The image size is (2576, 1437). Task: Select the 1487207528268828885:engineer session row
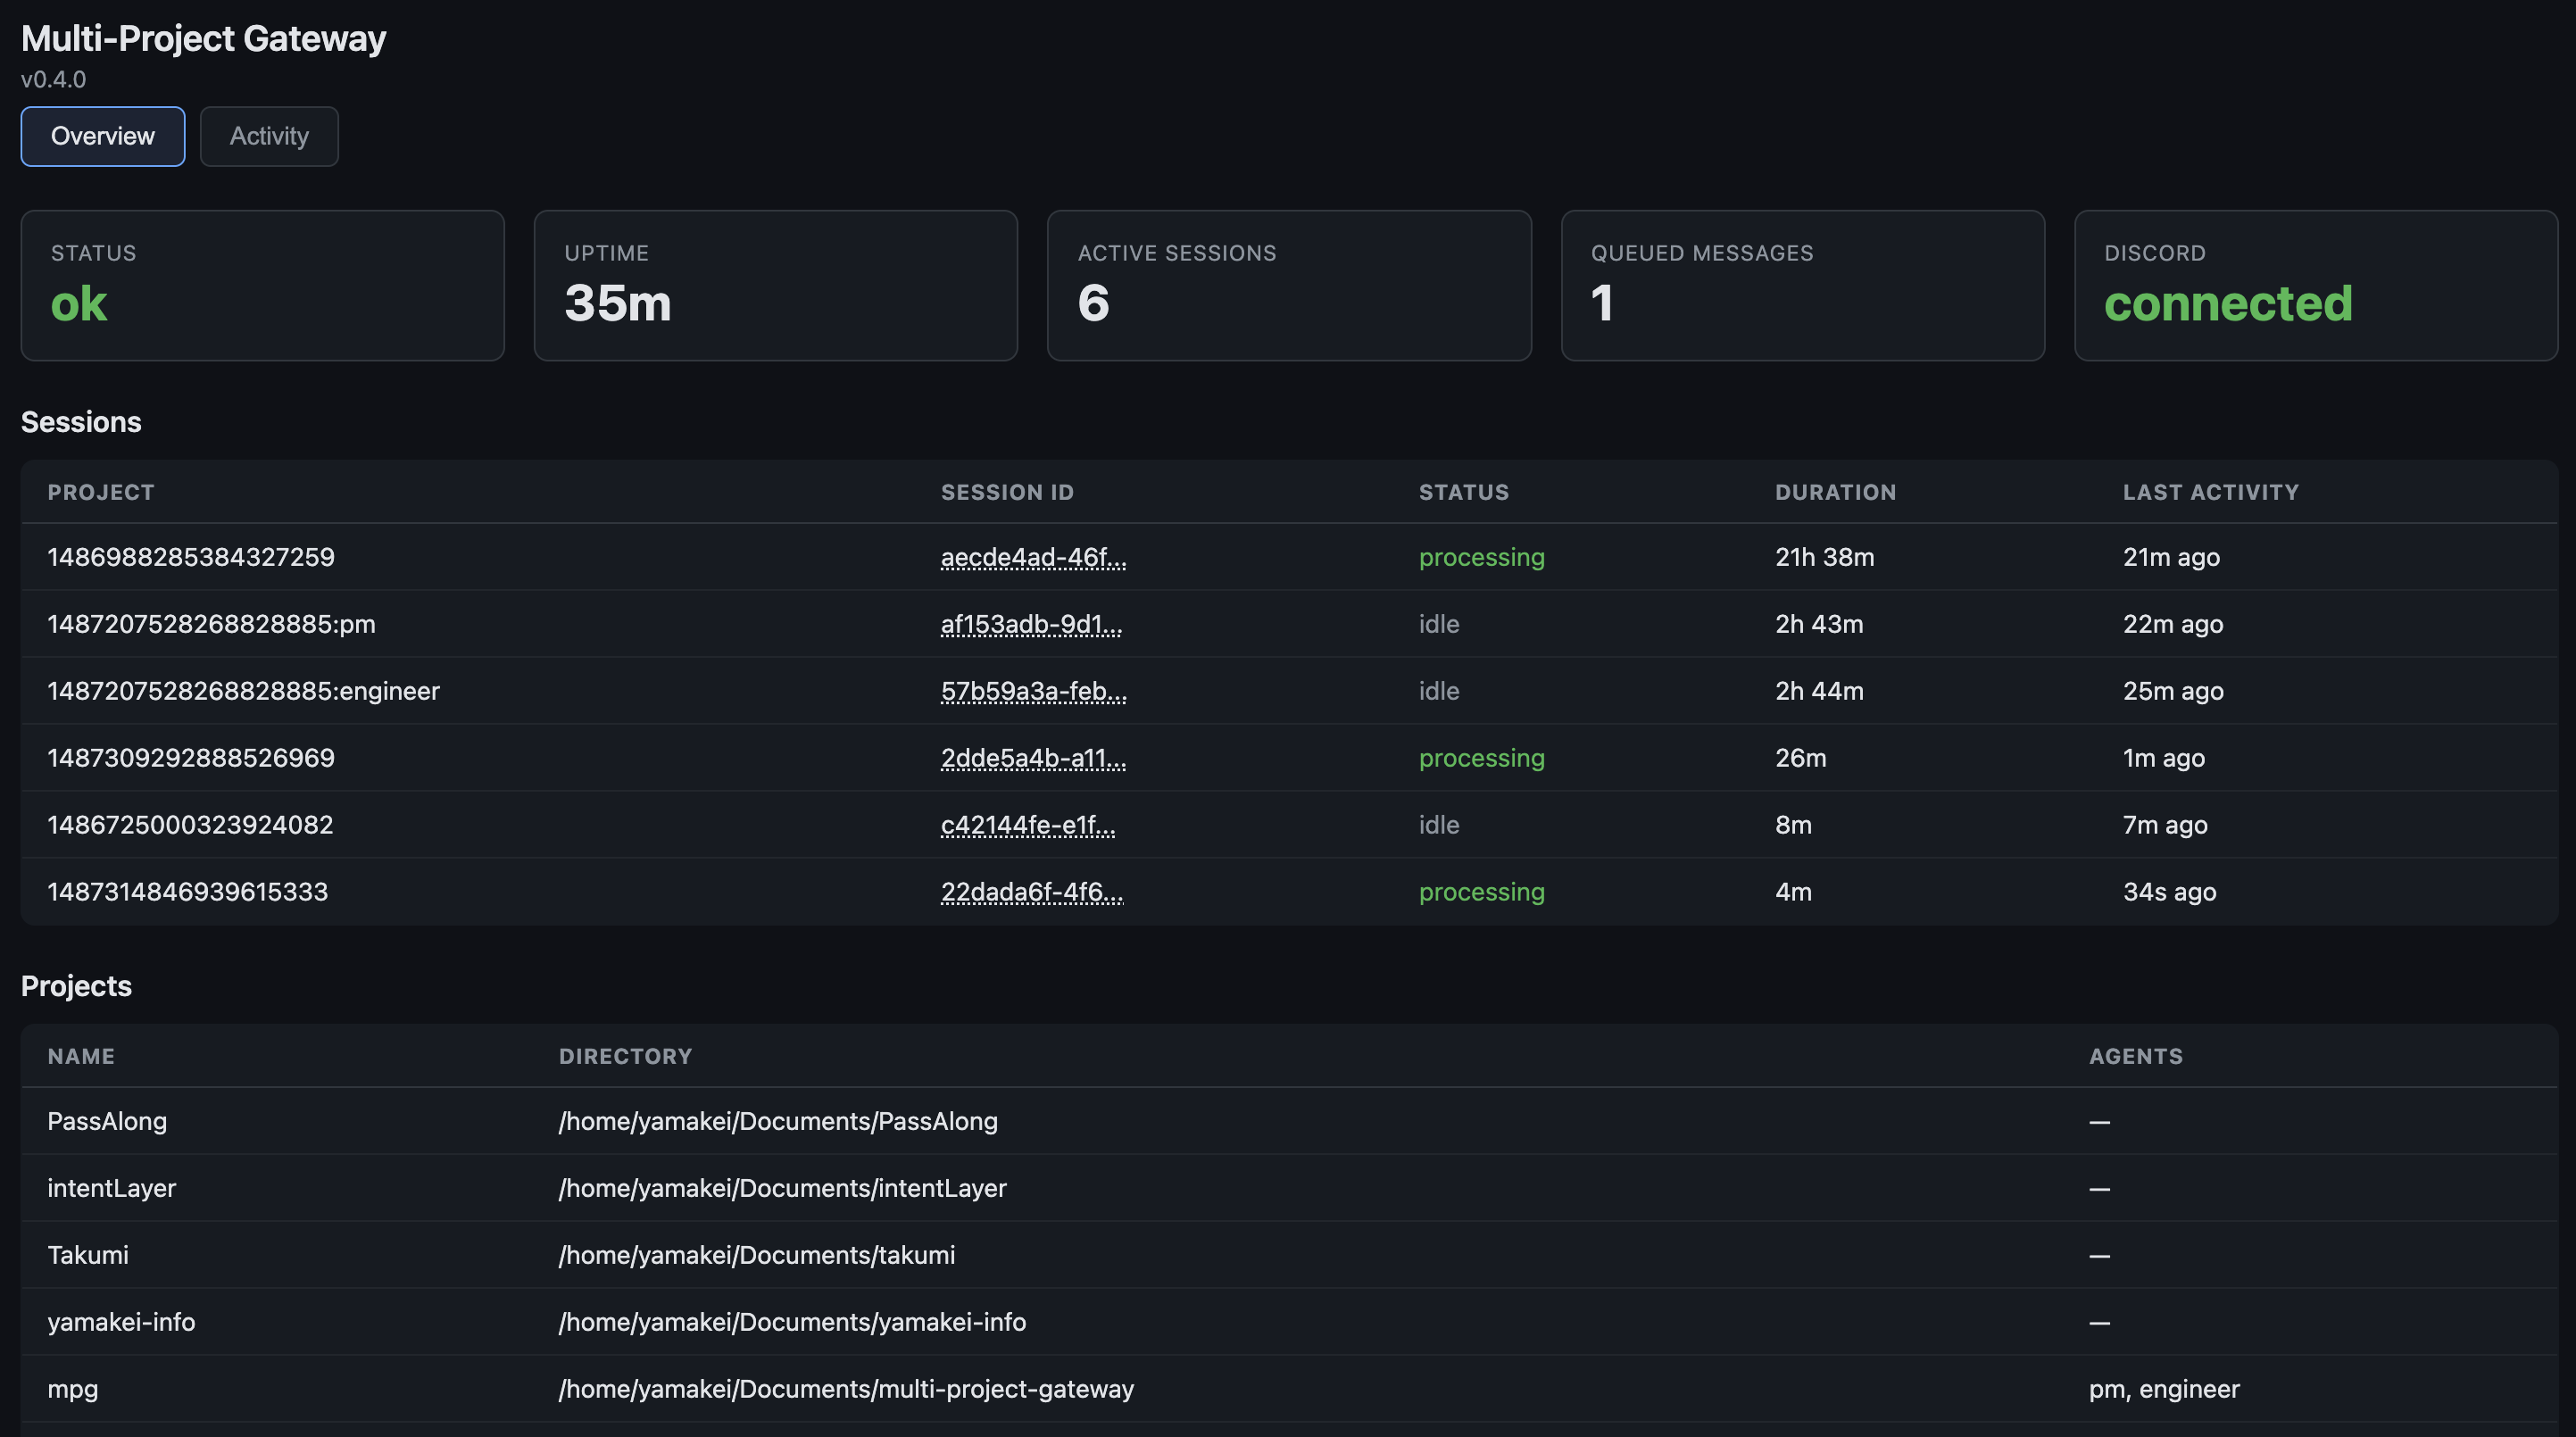243,691
